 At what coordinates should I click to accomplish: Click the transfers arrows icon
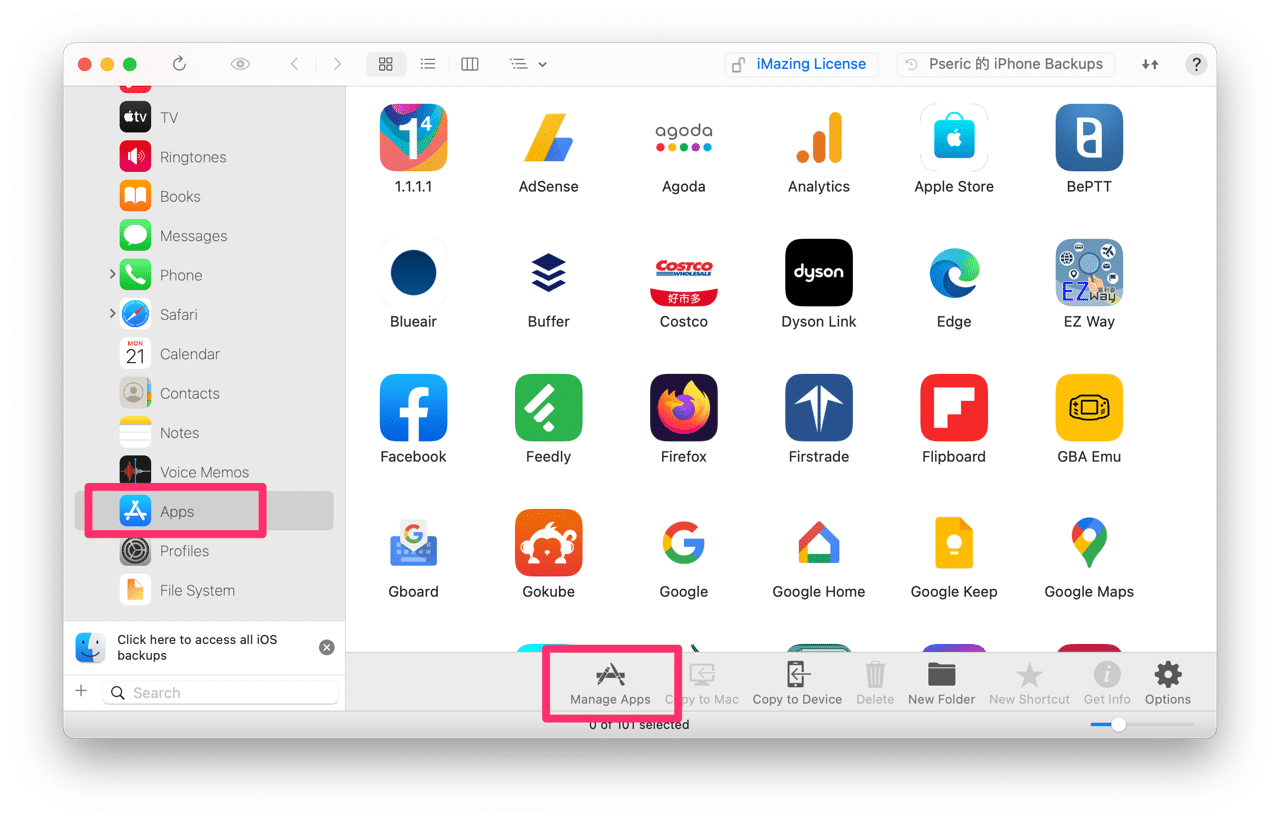click(x=1150, y=64)
